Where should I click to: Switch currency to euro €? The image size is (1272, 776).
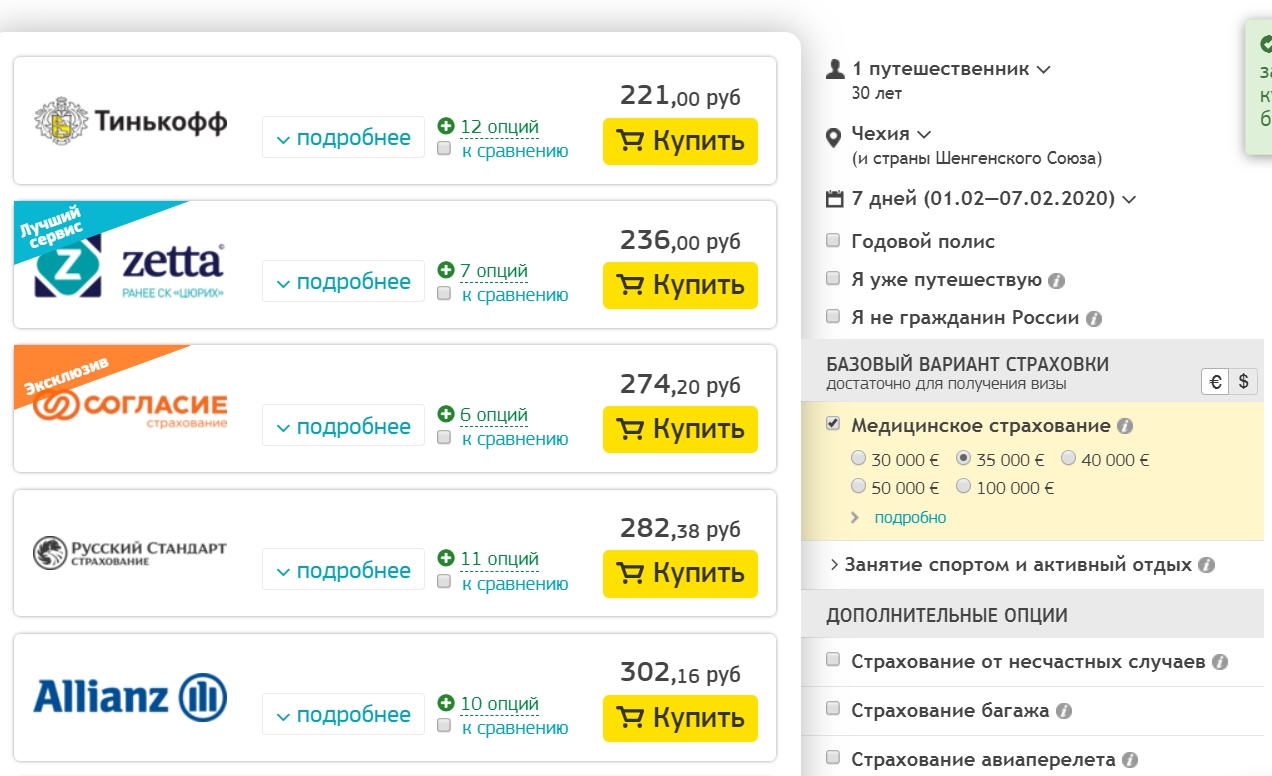pos(1215,381)
